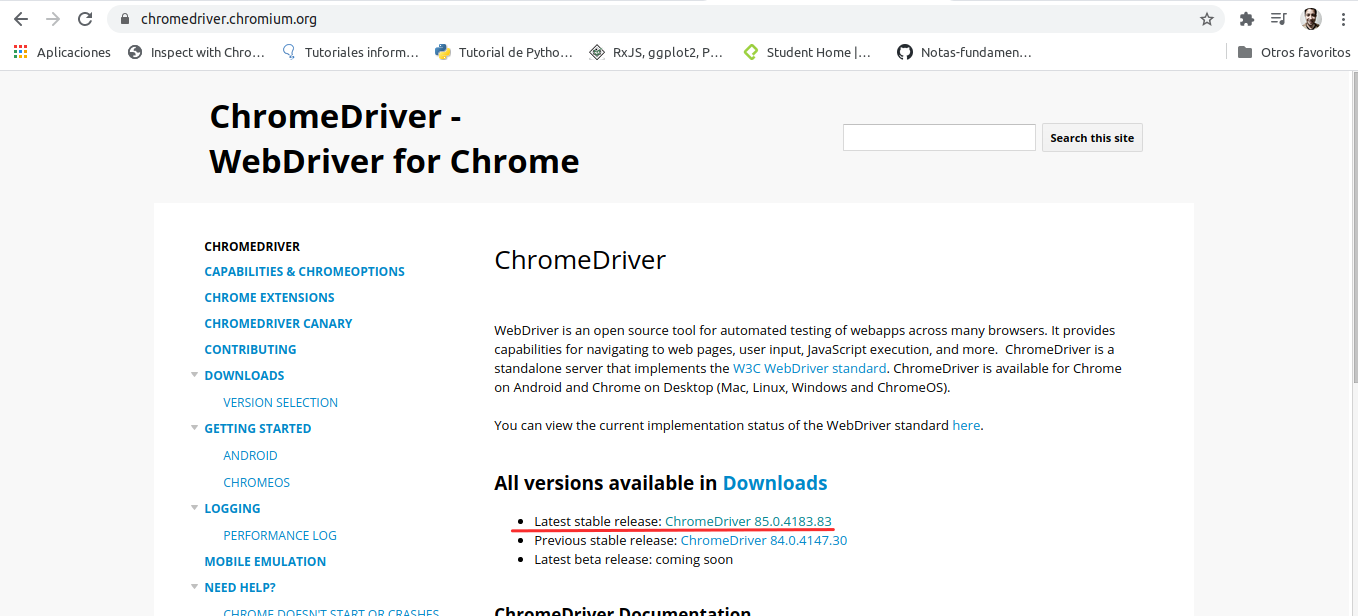Image resolution: width=1358 pixels, height=616 pixels.
Task: Open the Chrome extensions puzzle icon
Action: click(1246, 19)
